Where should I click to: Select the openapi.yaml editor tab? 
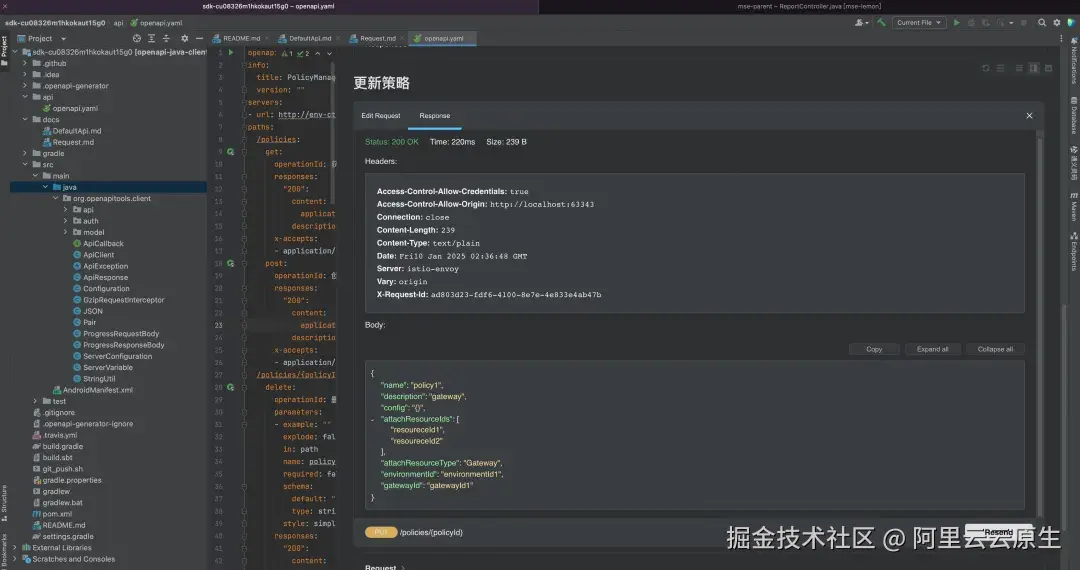[444, 39]
